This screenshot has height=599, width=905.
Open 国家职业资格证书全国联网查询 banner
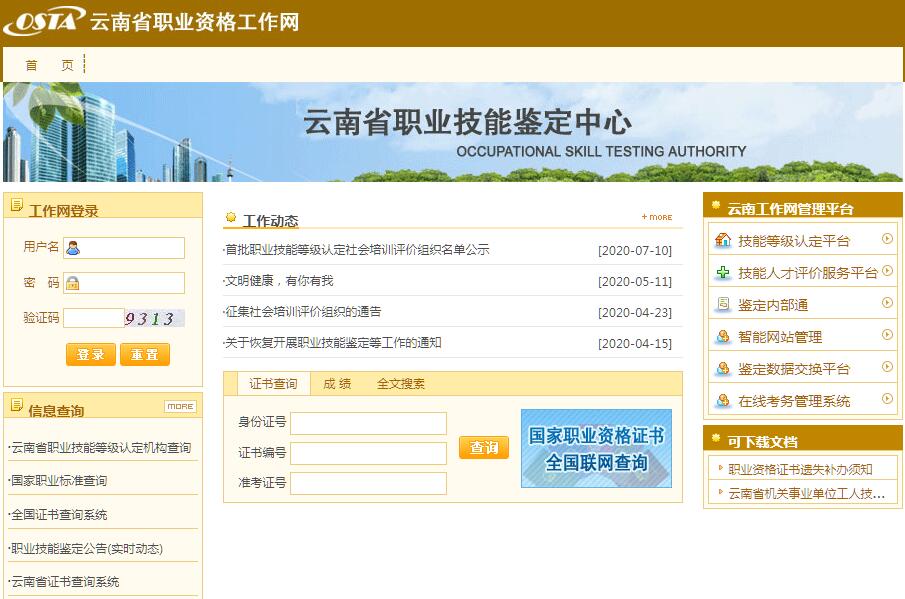(x=596, y=449)
